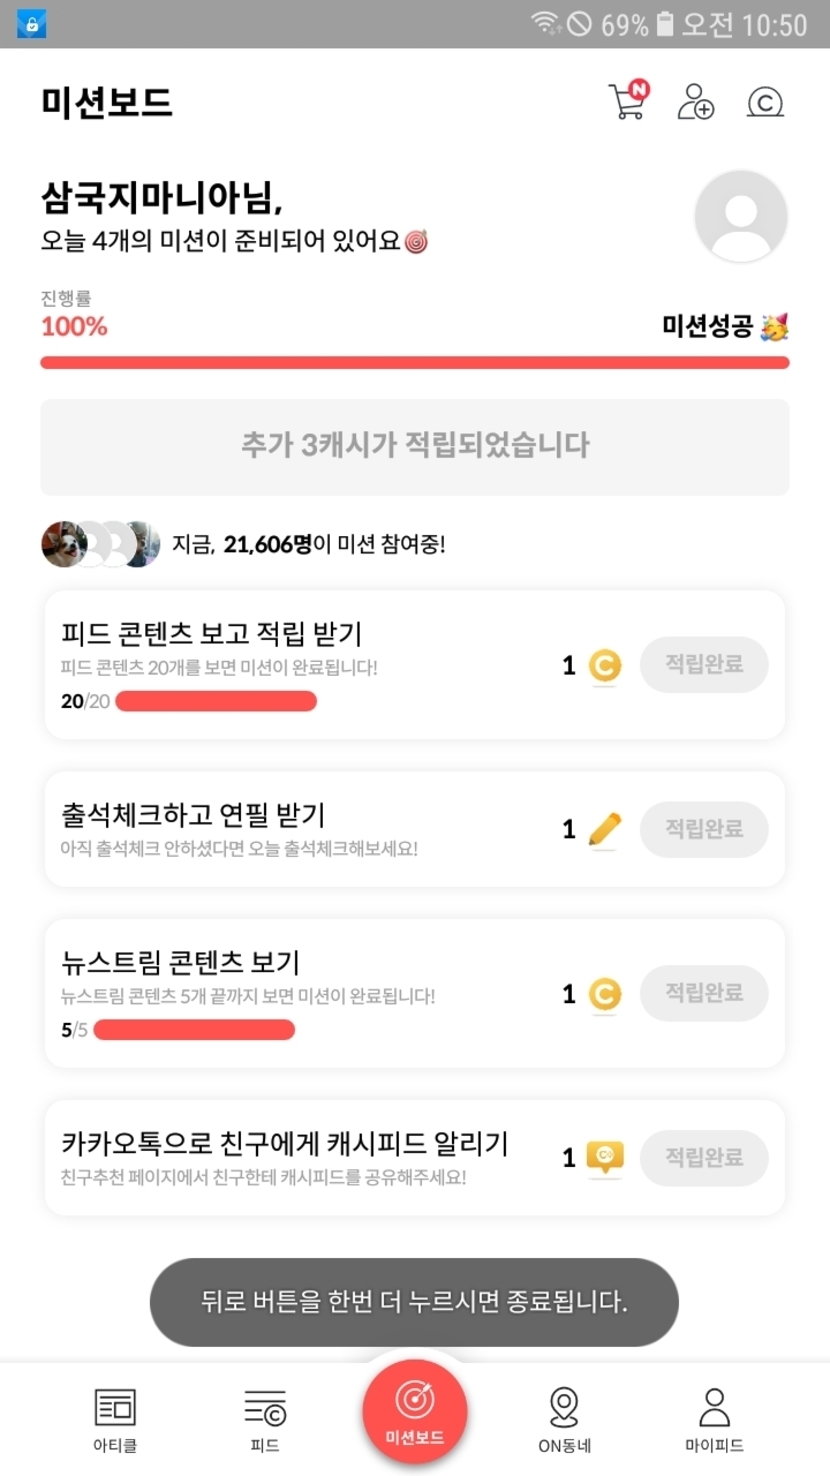
Task: Tap the add friend icon
Action: tap(695, 101)
